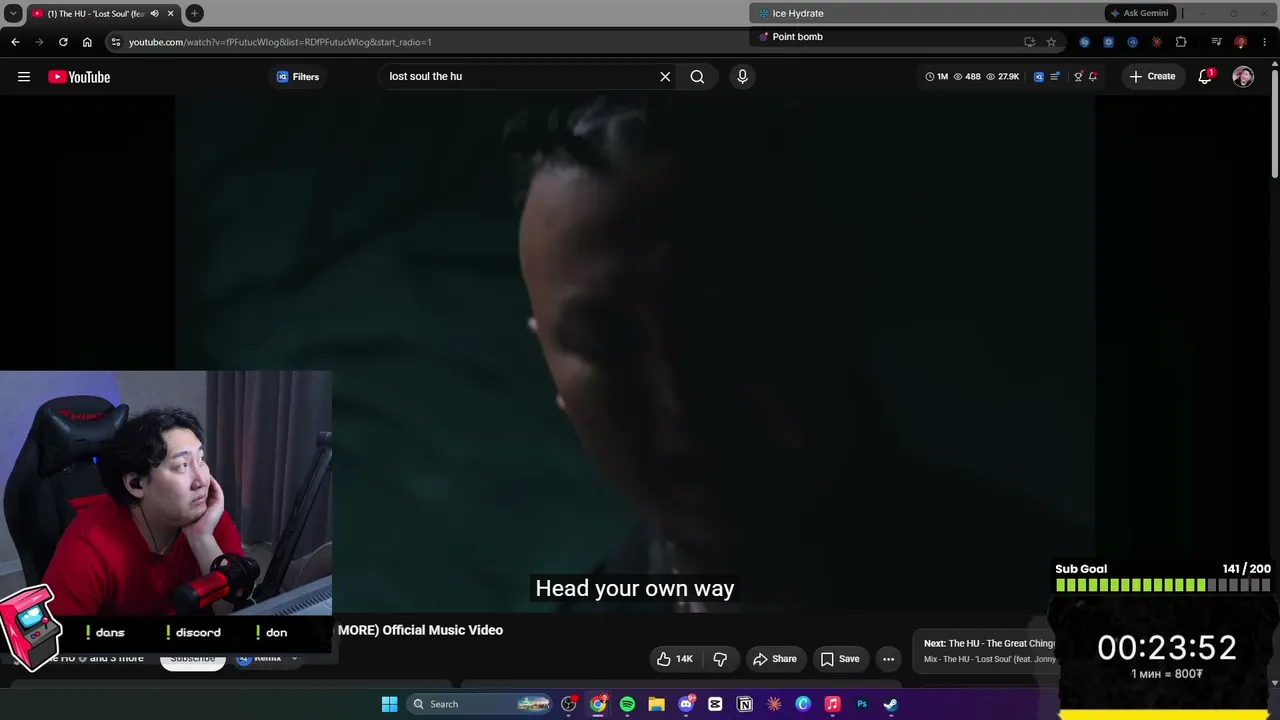This screenshot has width=1280, height=720.
Task: Click the vidIQ blue logo in header
Action: 1039,77
